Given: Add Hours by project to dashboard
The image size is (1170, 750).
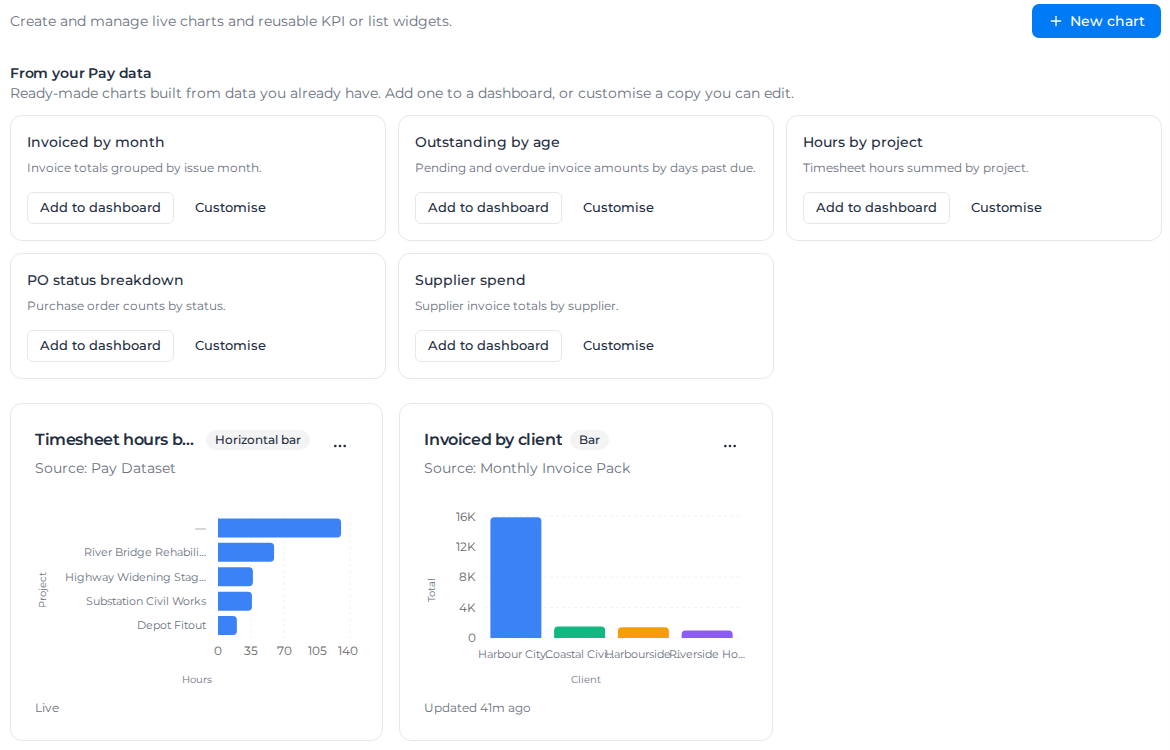Looking at the screenshot, I should [x=876, y=207].
